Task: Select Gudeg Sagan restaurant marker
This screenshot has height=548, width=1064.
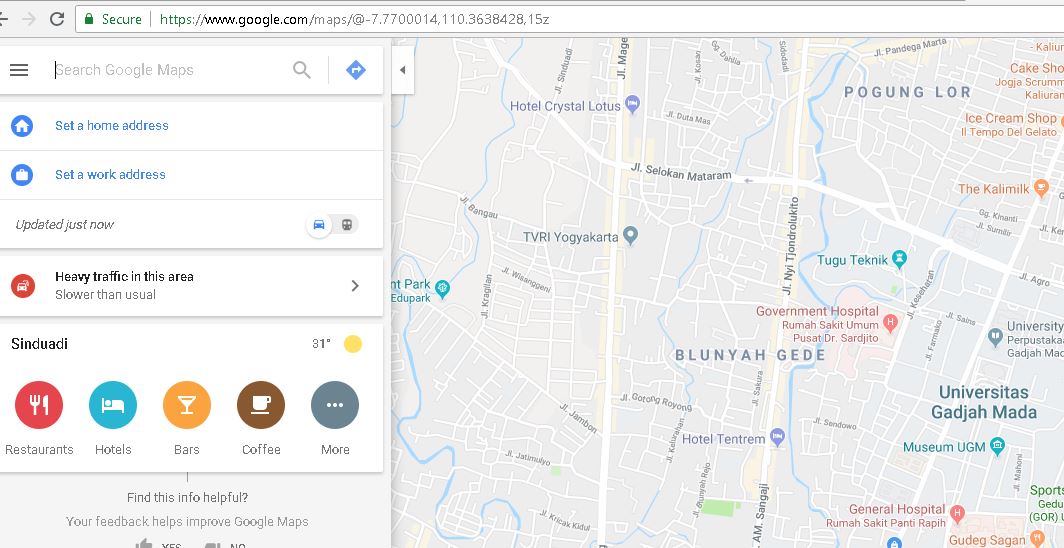Action: pyautogui.click(x=1037, y=540)
